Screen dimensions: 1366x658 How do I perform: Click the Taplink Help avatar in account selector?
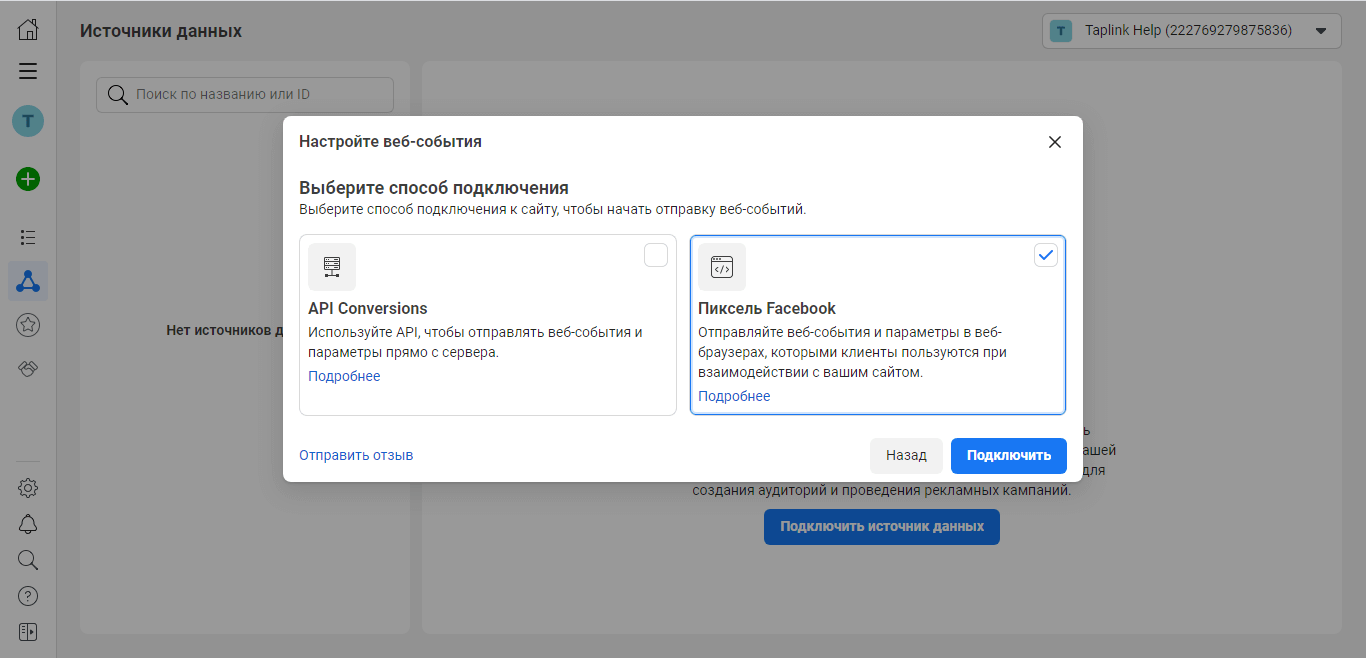point(1062,31)
